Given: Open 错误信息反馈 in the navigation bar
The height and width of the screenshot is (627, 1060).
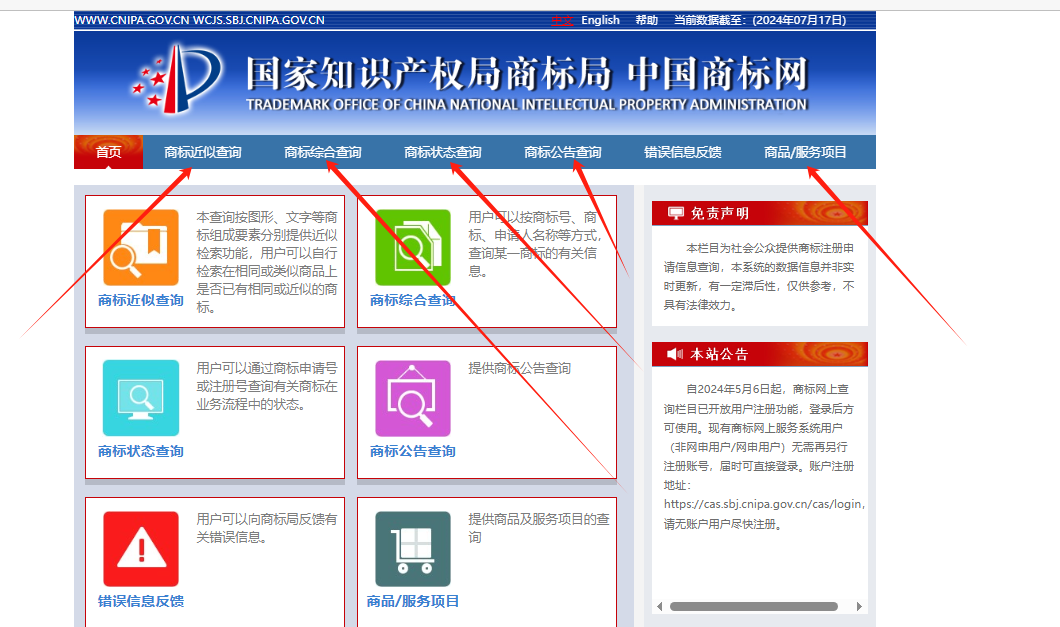Looking at the screenshot, I should tap(683, 152).
